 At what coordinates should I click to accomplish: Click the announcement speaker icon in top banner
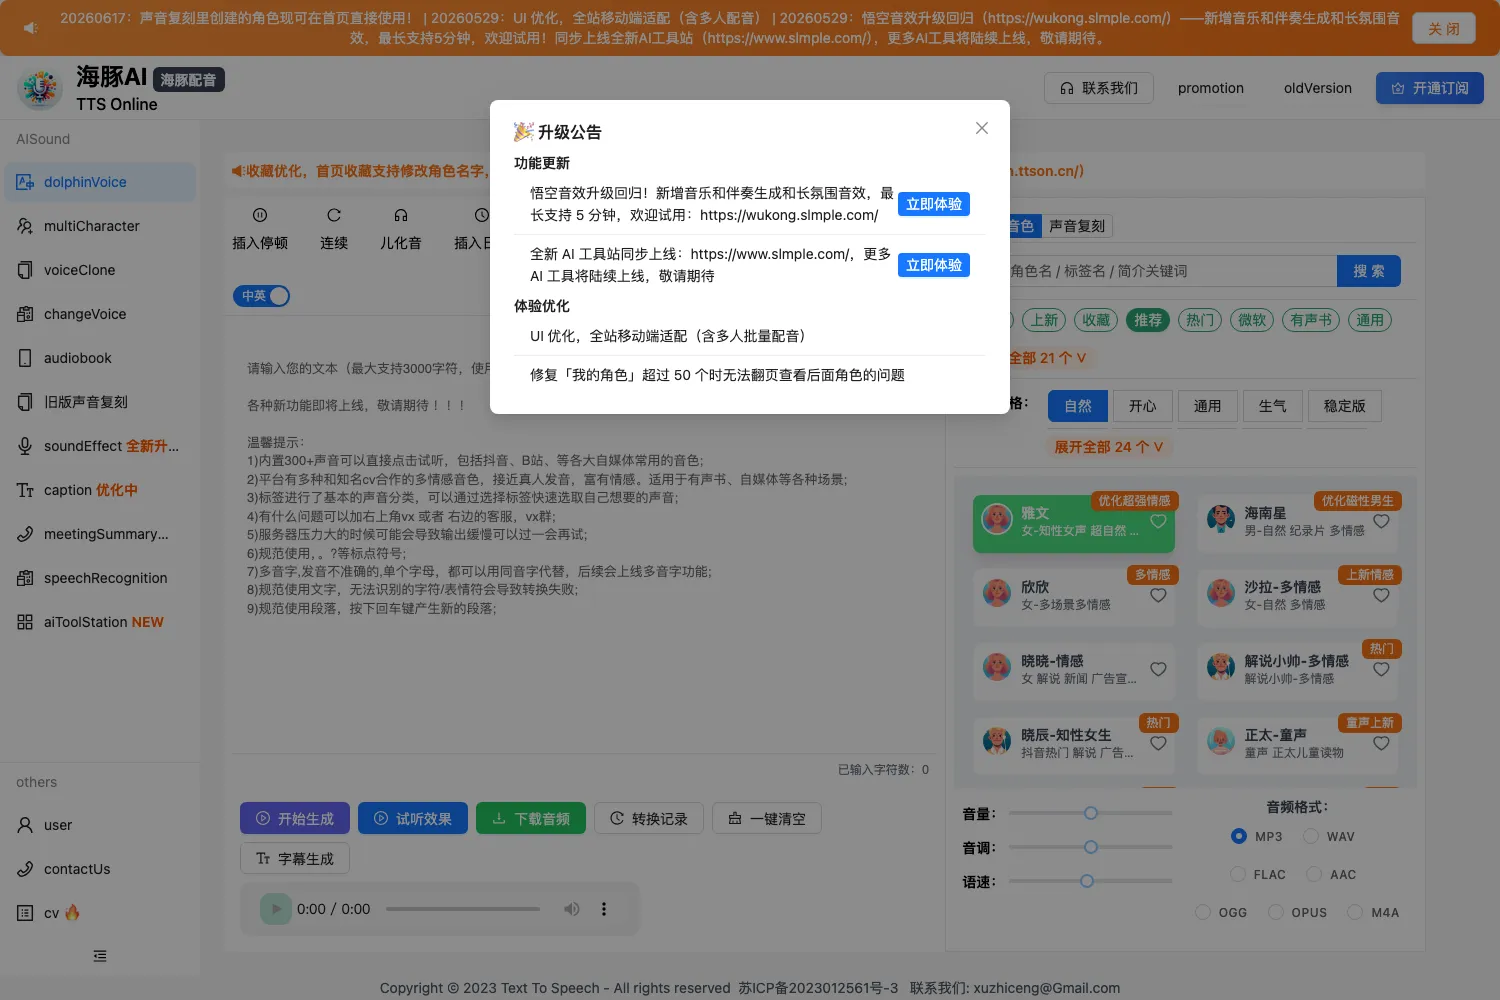pos(30,28)
